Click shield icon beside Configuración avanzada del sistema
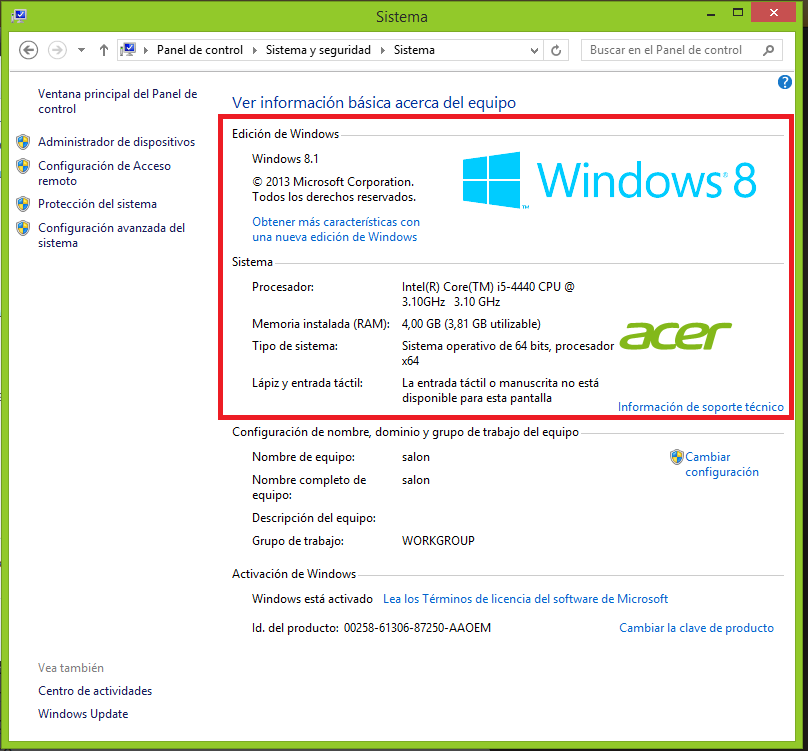 (x=23, y=228)
